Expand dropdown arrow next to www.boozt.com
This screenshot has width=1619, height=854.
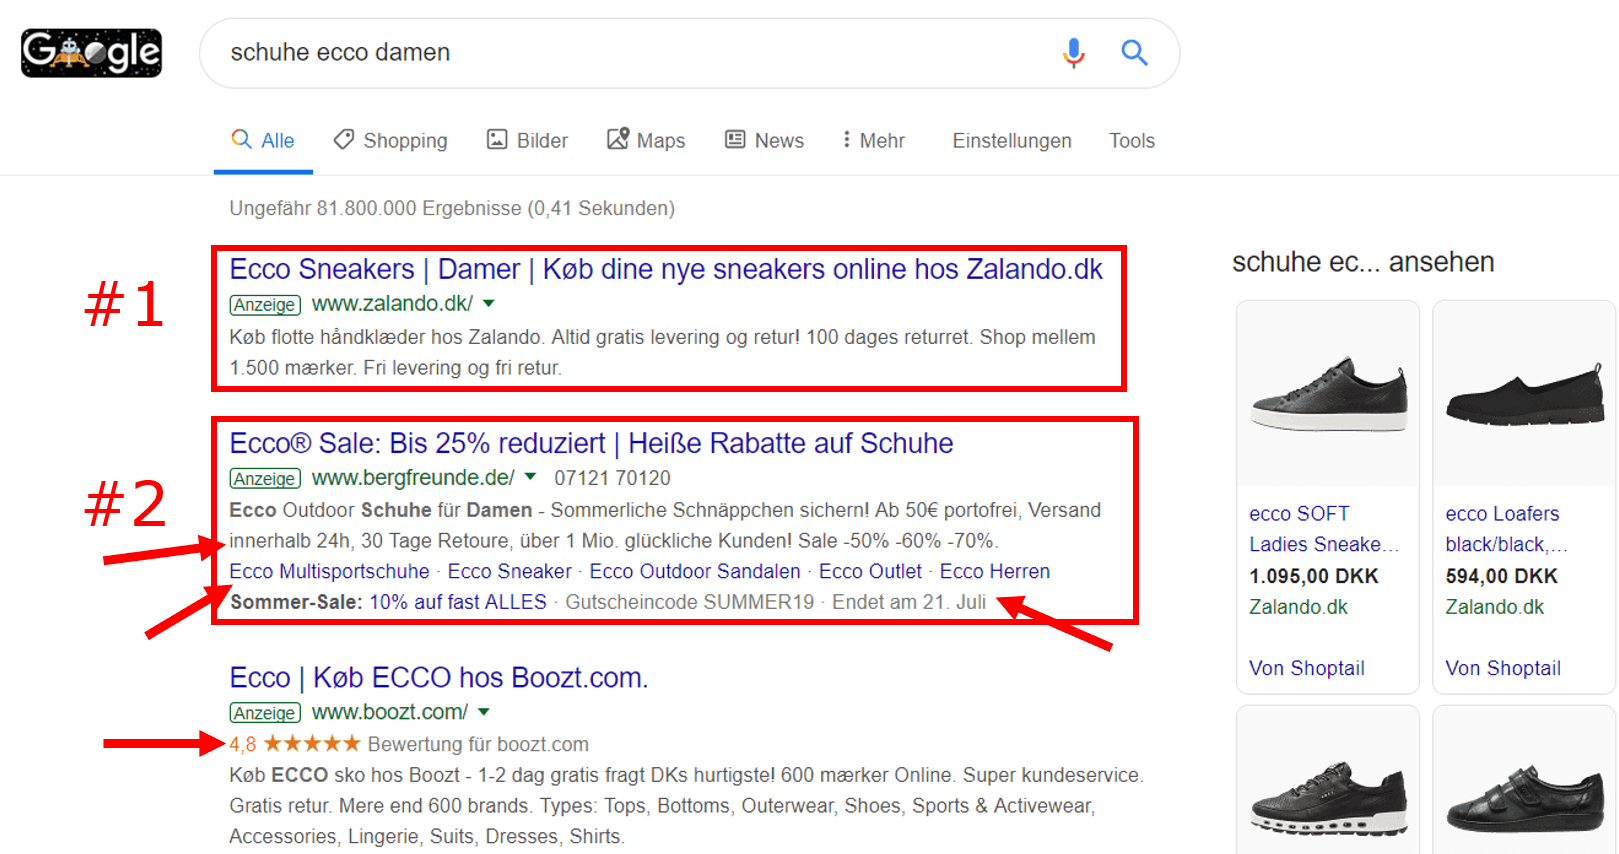pyautogui.click(x=484, y=712)
